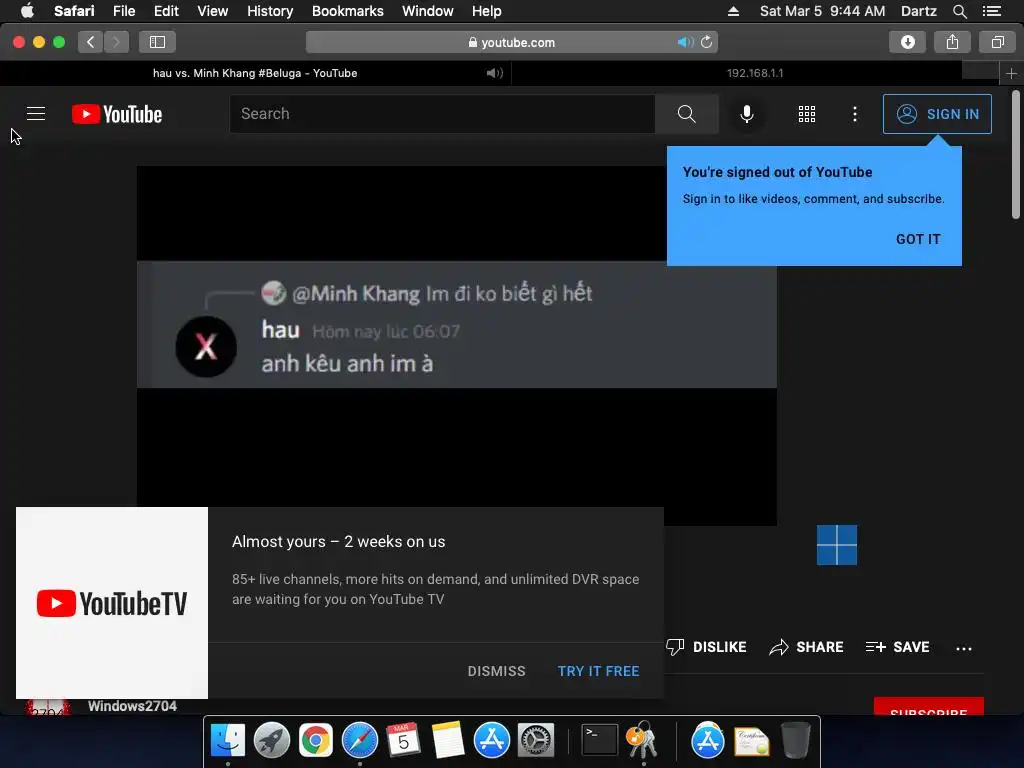
Task: Open a new Safari tab with plus
Action: point(1011,73)
